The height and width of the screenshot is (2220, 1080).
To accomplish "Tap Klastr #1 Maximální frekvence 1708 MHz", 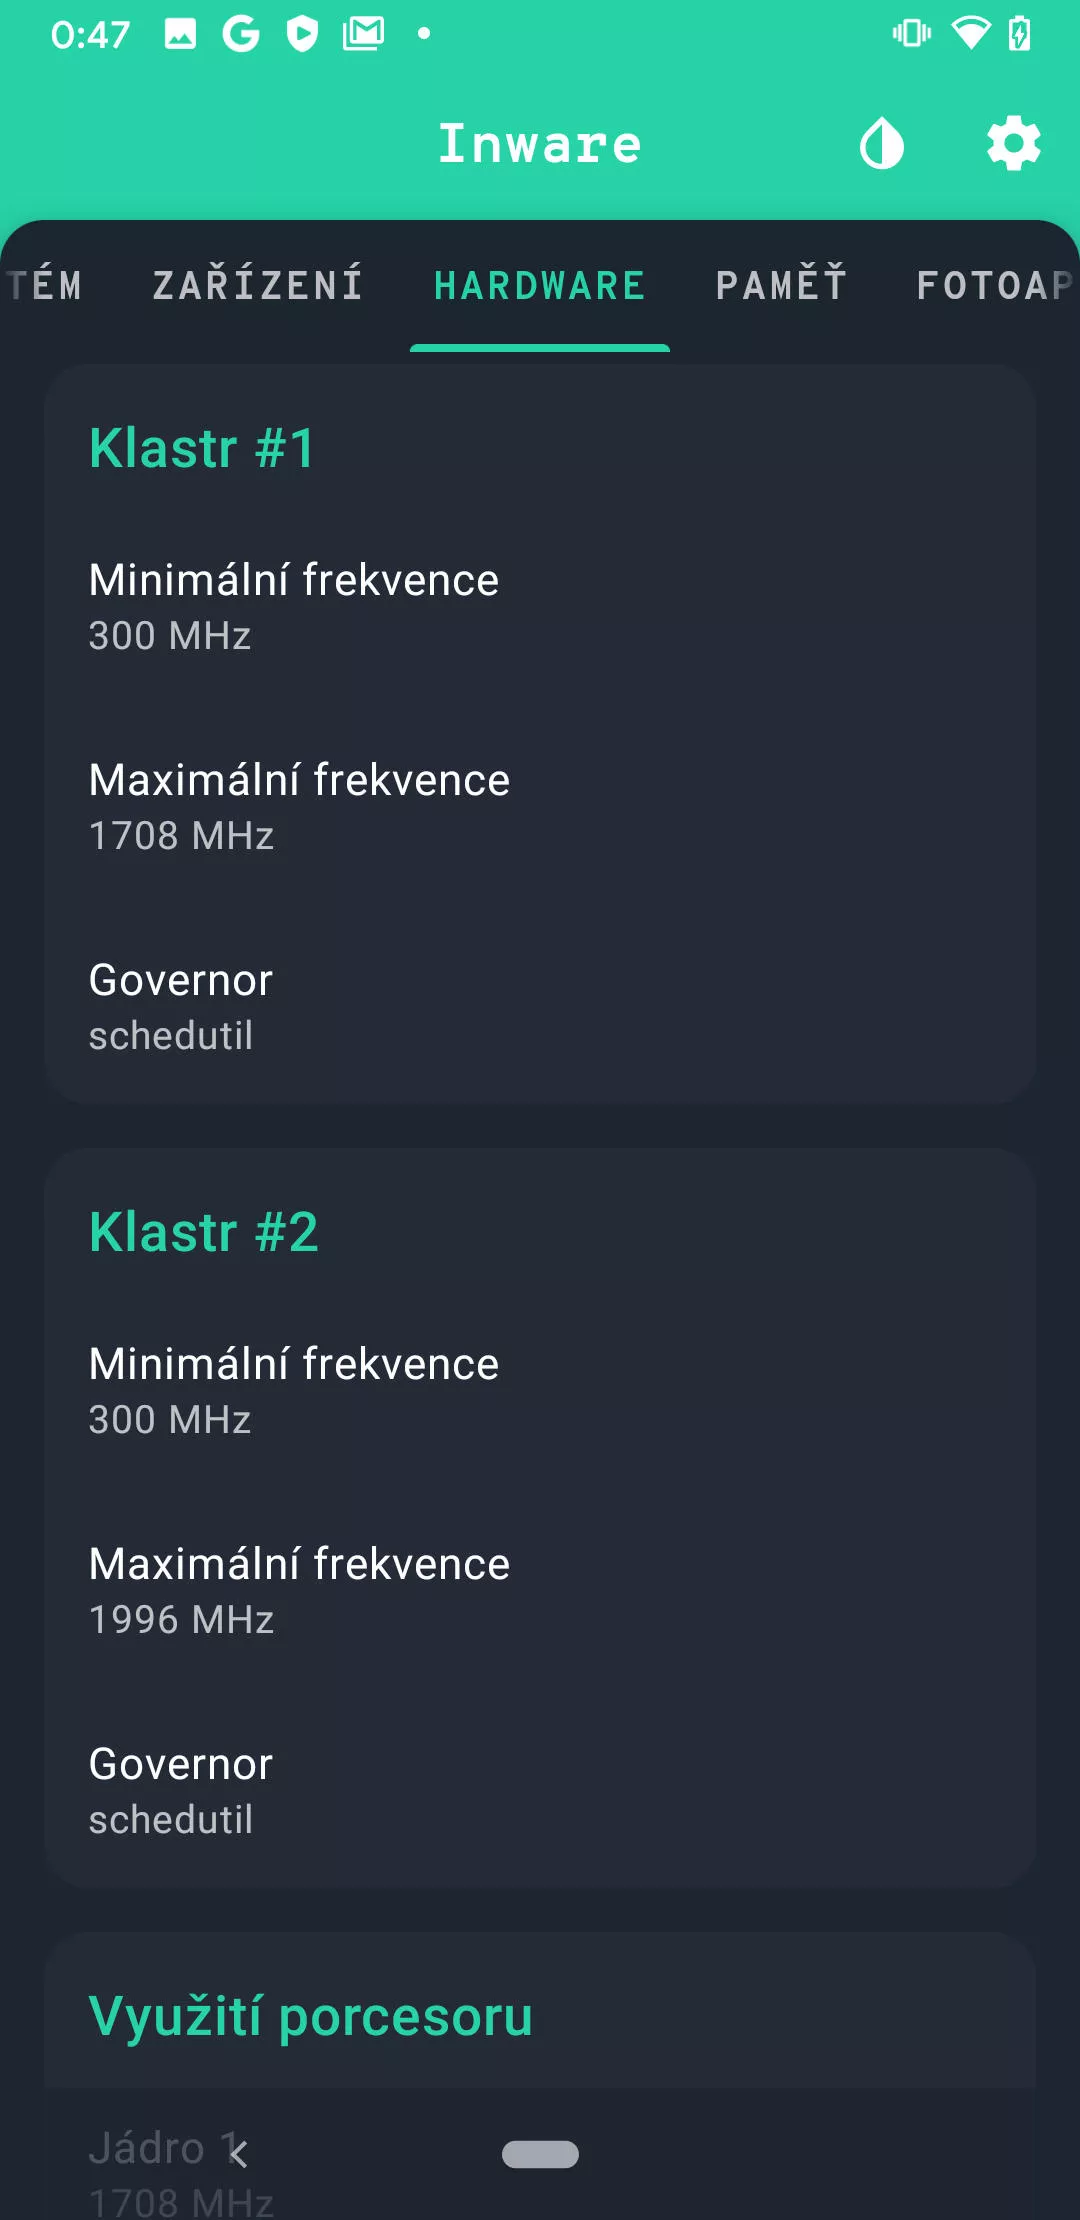I will coord(299,806).
